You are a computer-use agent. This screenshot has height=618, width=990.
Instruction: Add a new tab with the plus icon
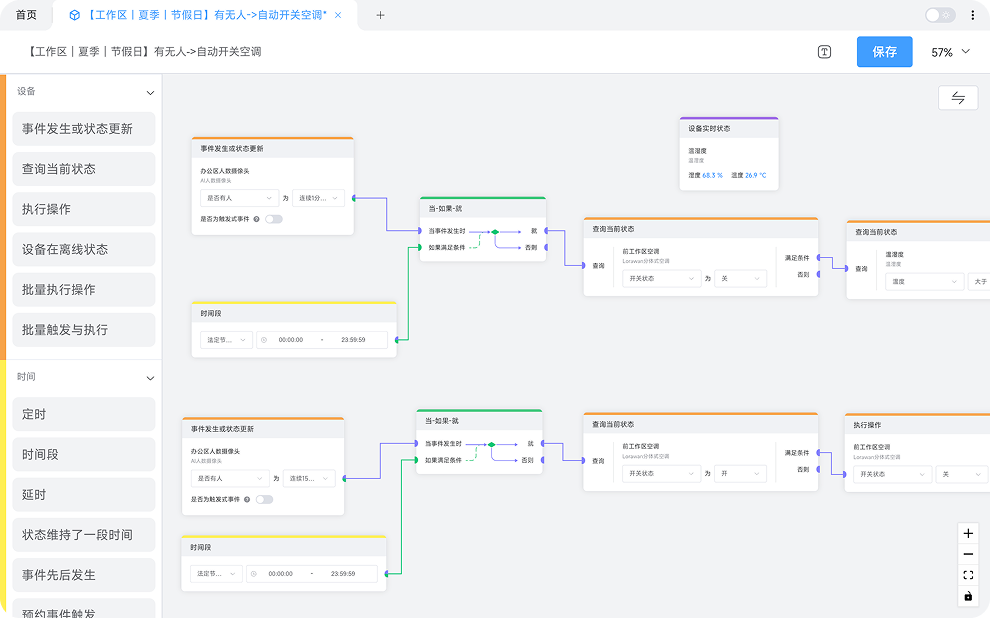click(380, 15)
